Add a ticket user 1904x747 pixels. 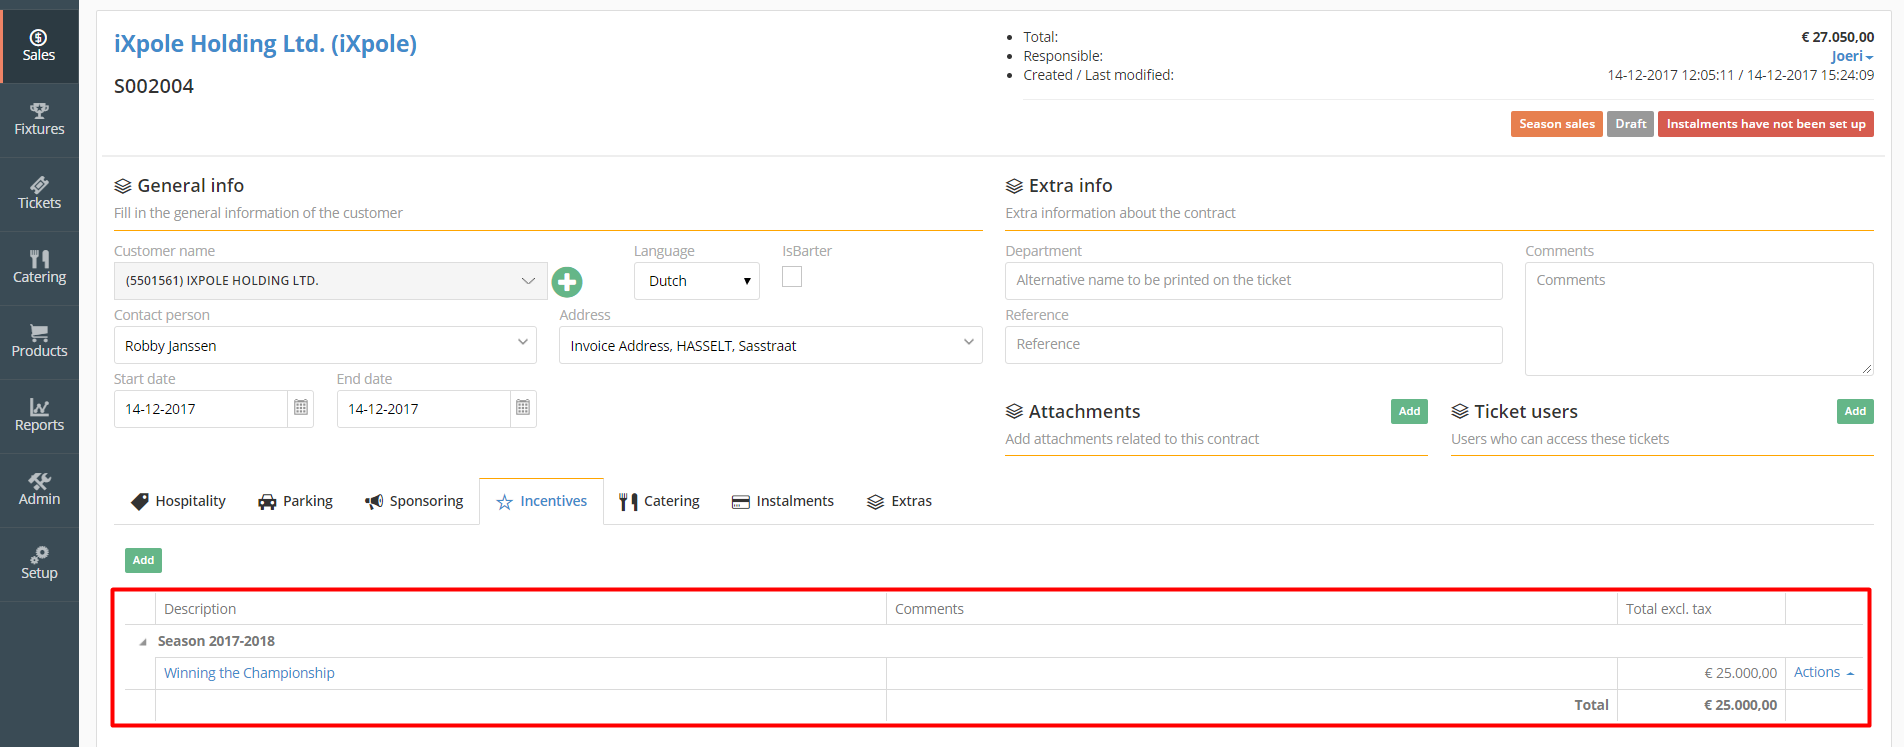[x=1855, y=411]
